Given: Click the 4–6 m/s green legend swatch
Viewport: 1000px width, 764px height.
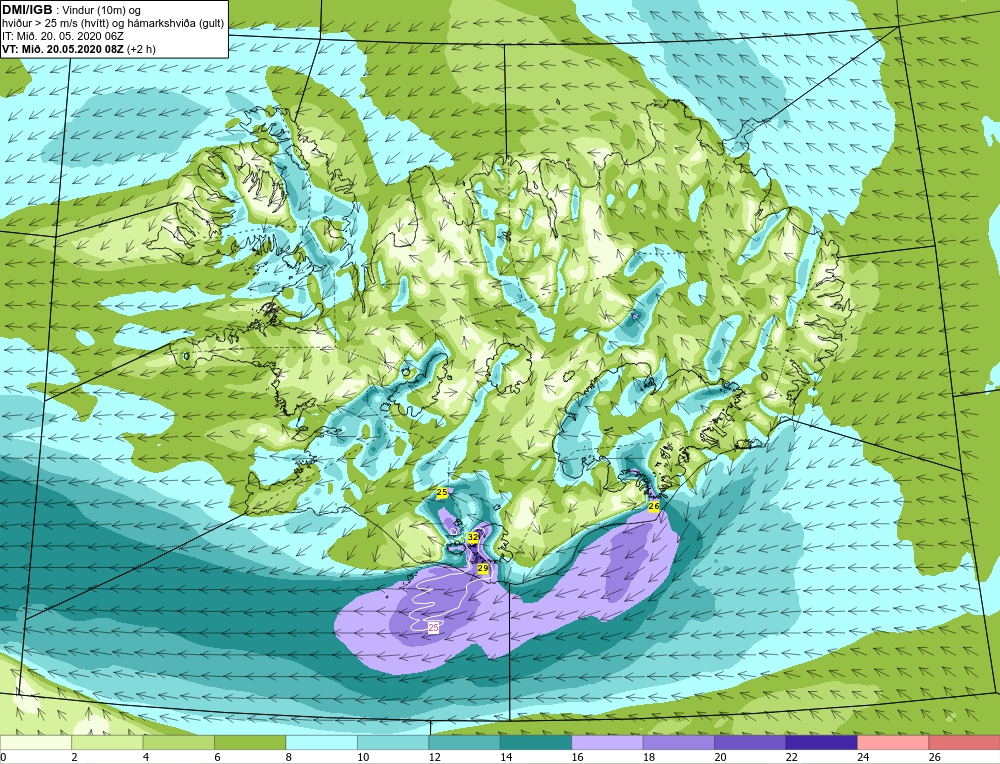Looking at the screenshot, I should coord(179,742).
